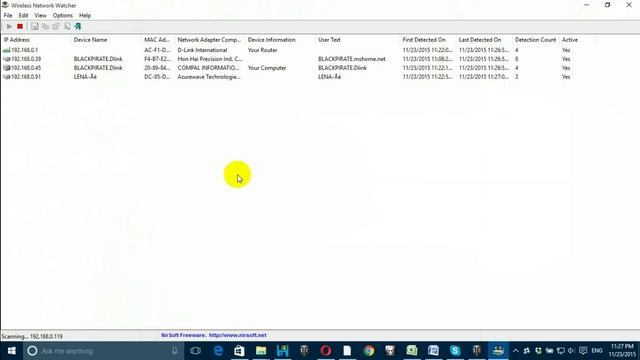Click the Find toolbar icon

click(x=67, y=27)
